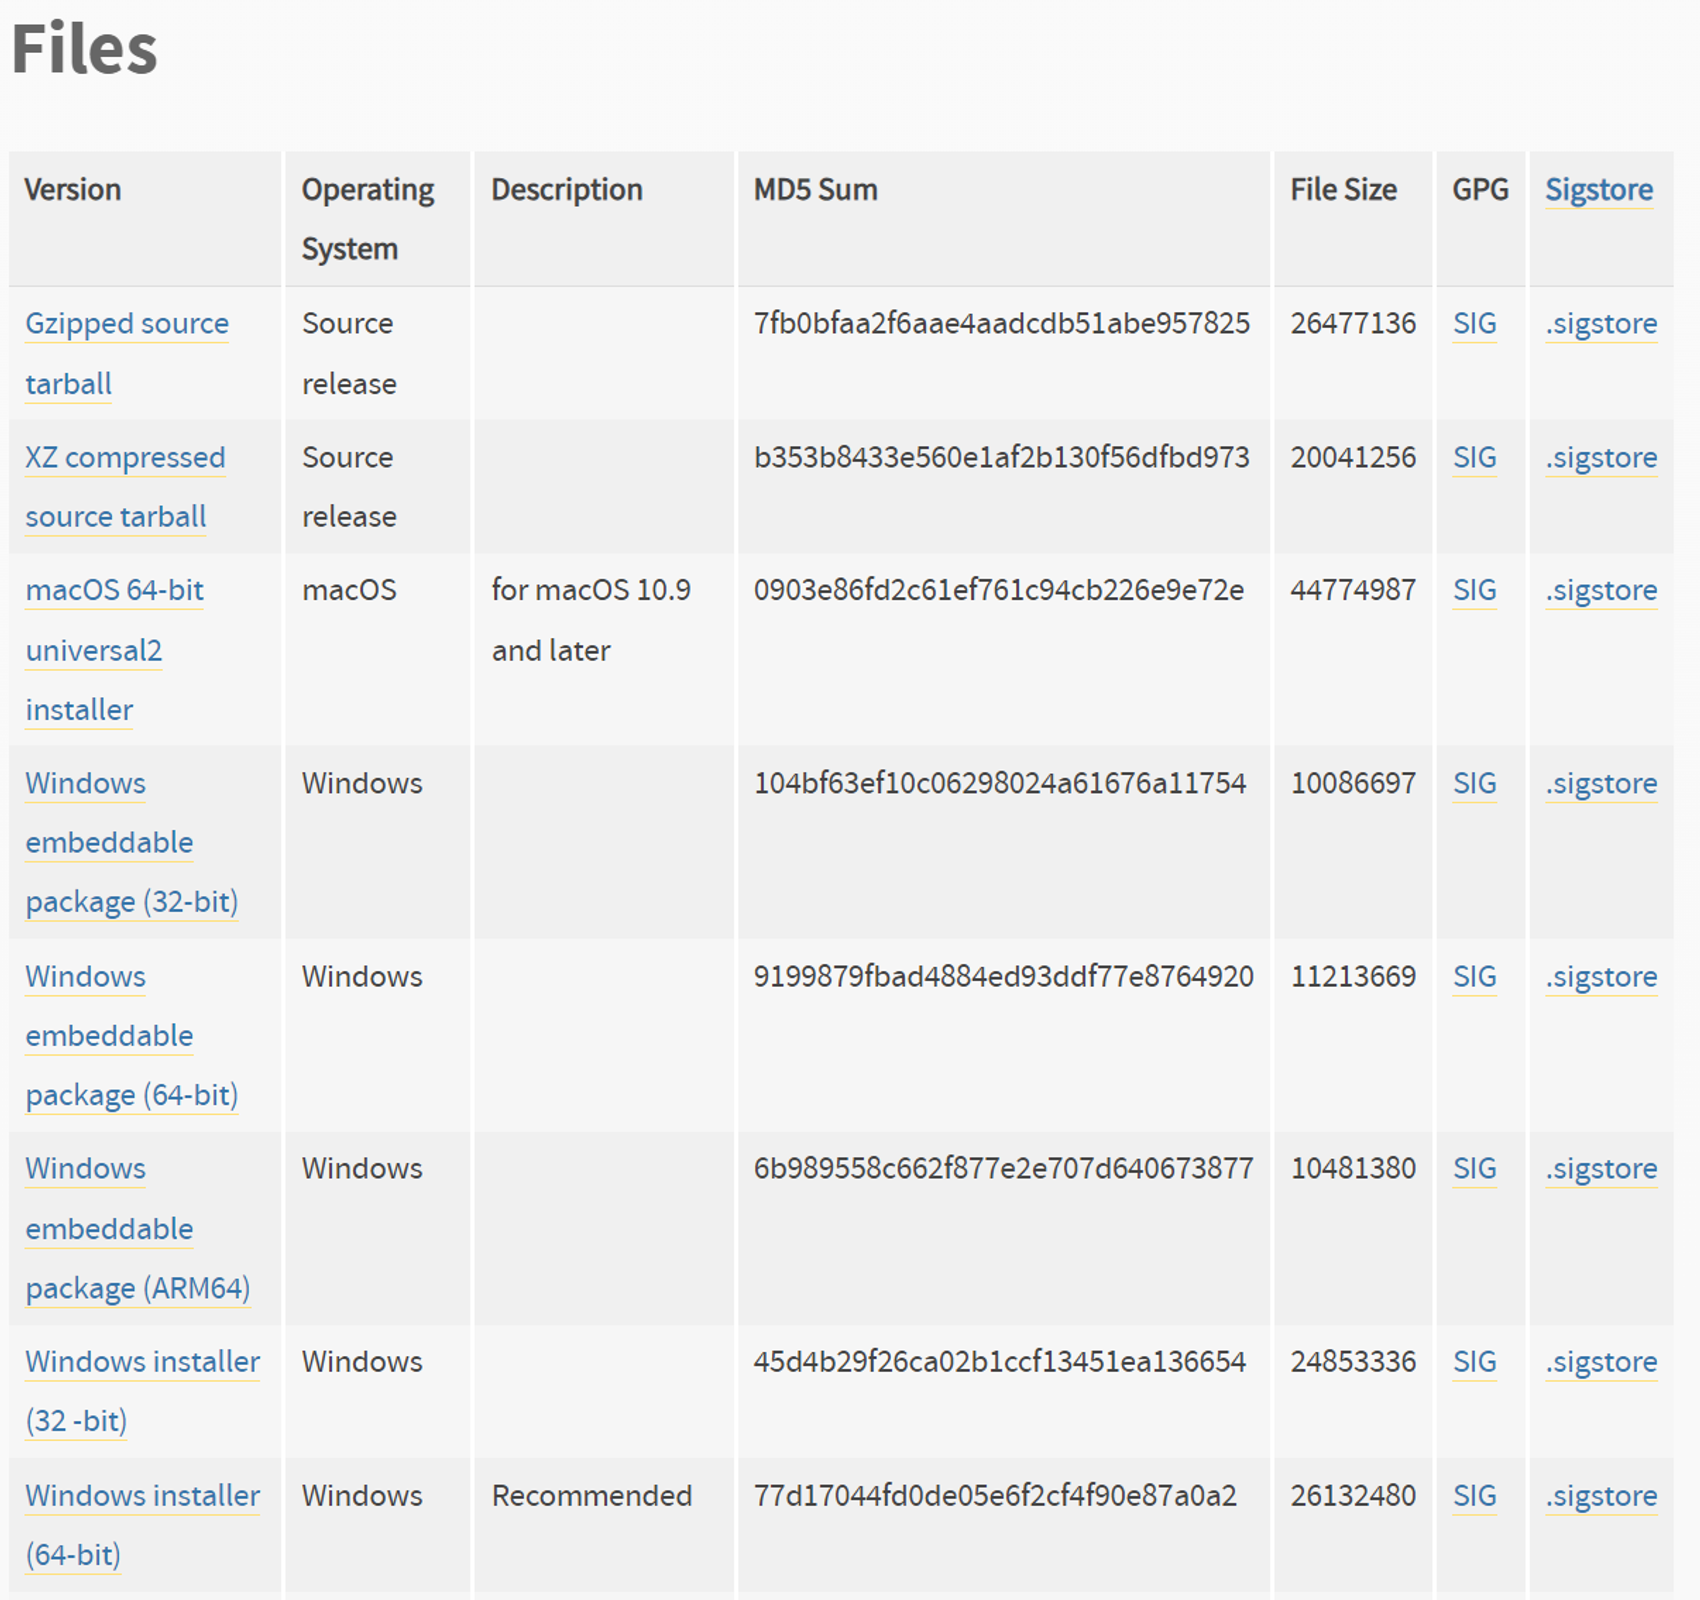Select MD5 sum 9199879fbad4884ed93ddf77e8764920
Viewport: 1700px width, 1600px height.
click(x=1003, y=977)
